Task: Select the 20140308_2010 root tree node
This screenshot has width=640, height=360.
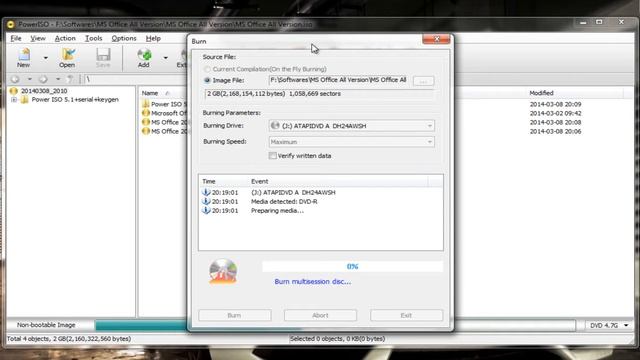Action: tap(44, 91)
